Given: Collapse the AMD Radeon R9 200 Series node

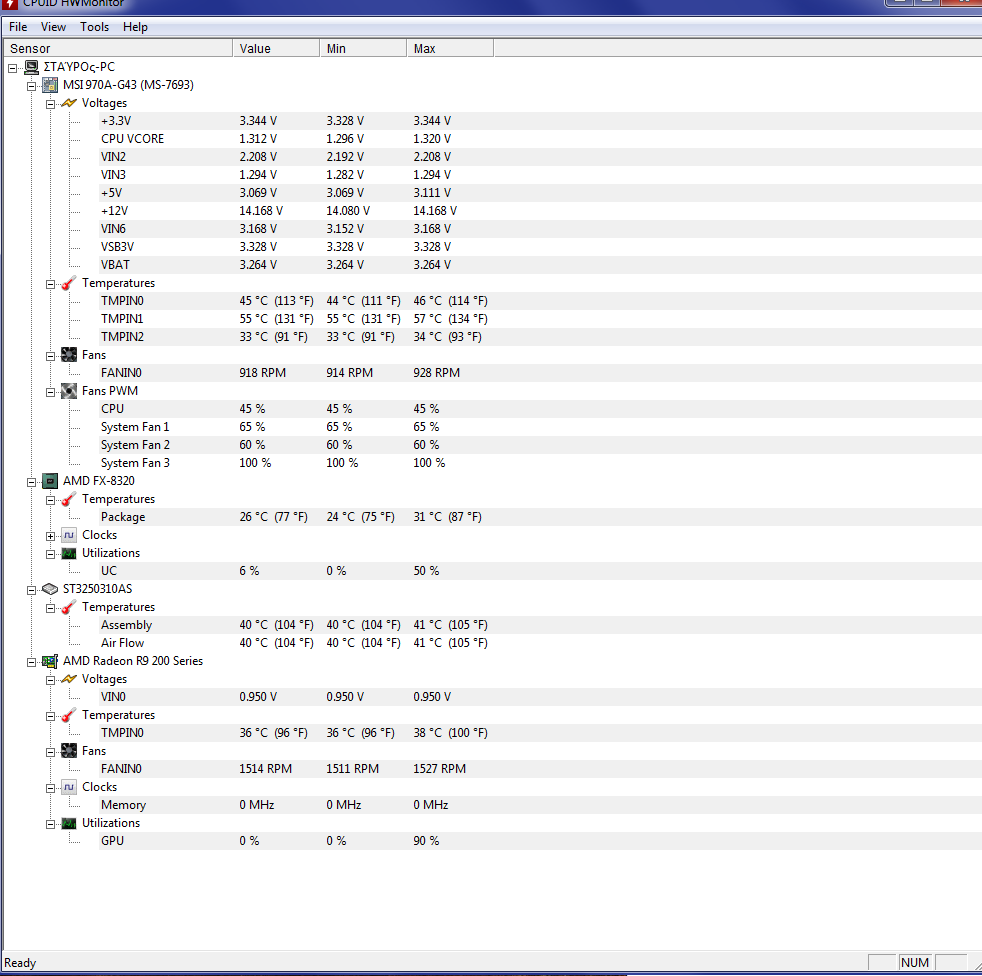Looking at the screenshot, I should pos(31,662).
